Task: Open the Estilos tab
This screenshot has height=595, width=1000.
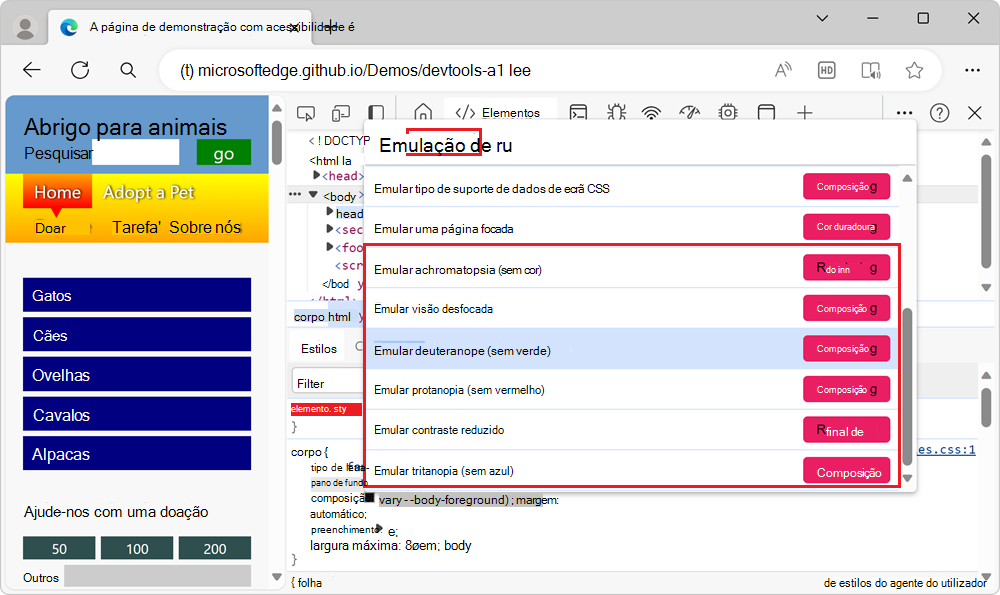Action: (x=319, y=349)
